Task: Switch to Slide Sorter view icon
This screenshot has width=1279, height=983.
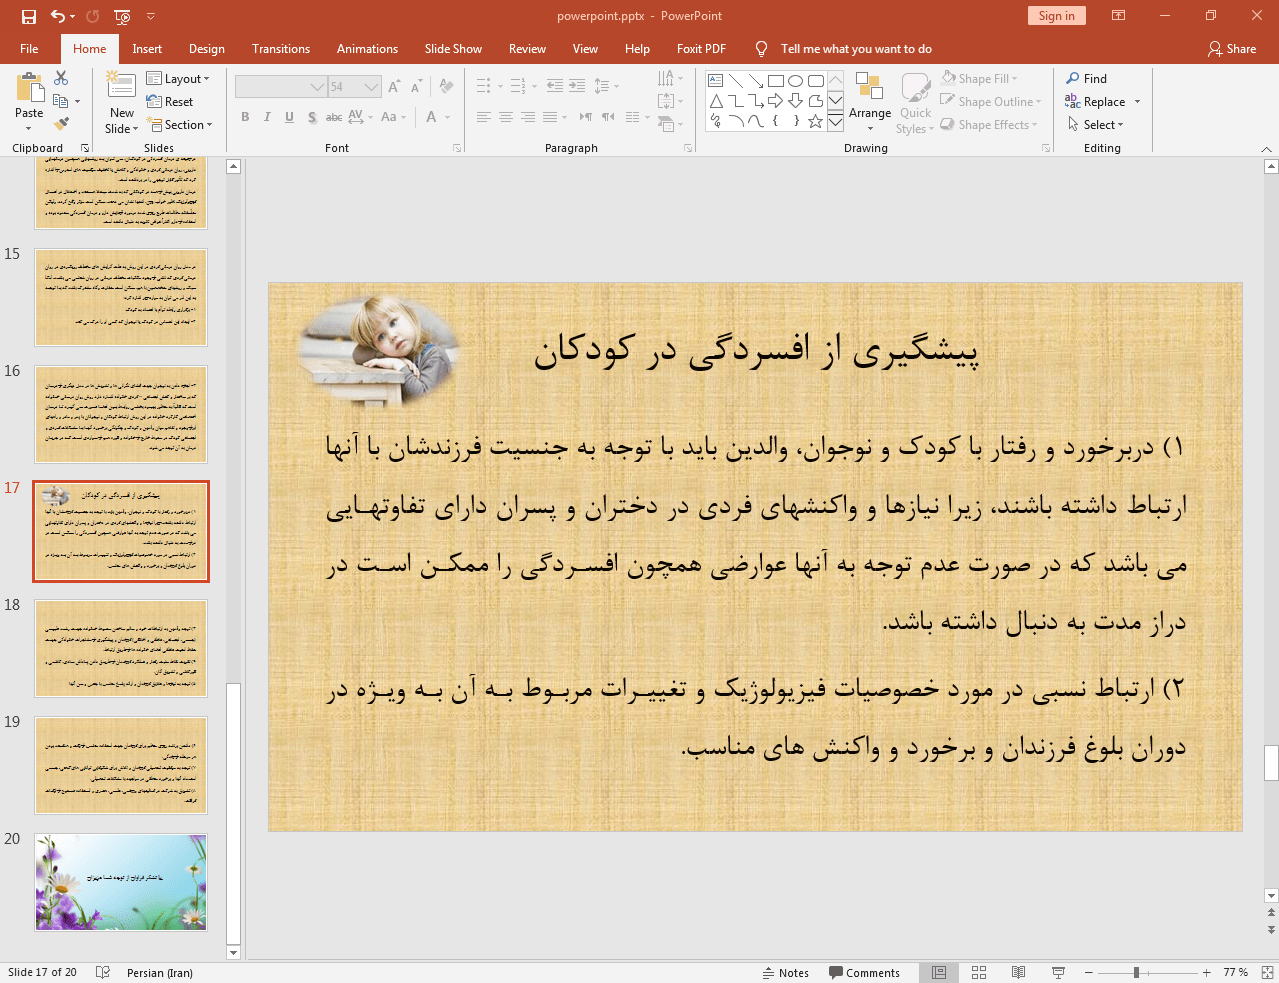Action: [979, 972]
